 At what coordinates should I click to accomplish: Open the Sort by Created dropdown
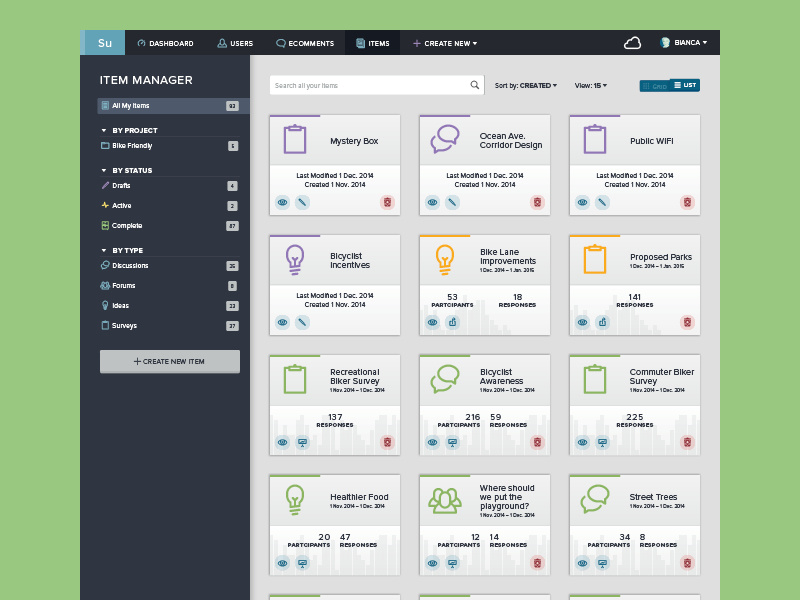(526, 85)
